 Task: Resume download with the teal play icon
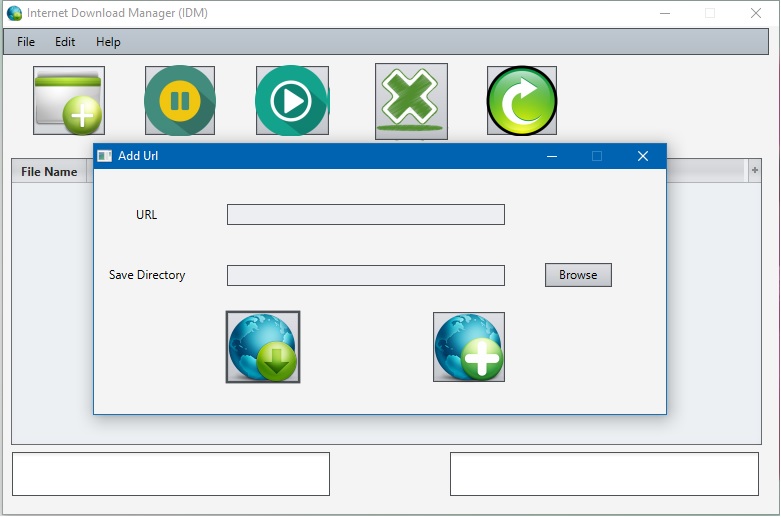coord(292,101)
